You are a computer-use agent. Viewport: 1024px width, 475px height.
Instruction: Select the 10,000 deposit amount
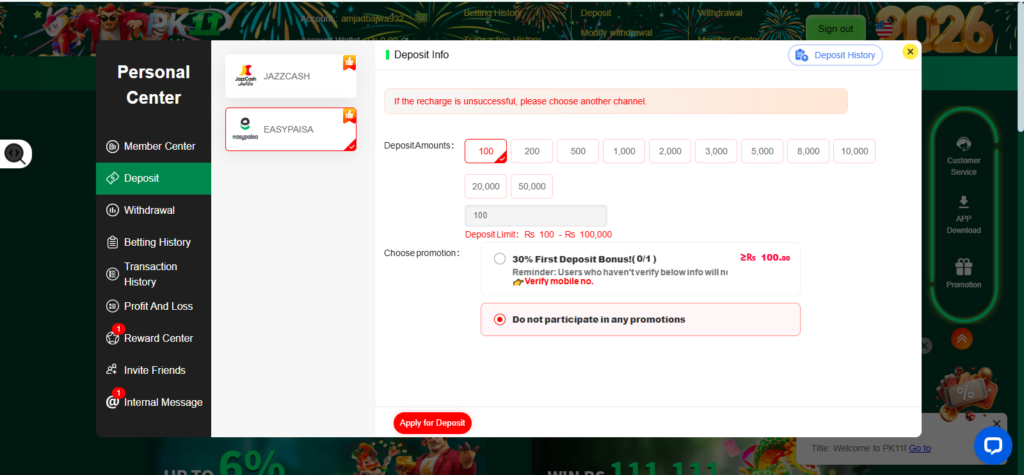854,151
